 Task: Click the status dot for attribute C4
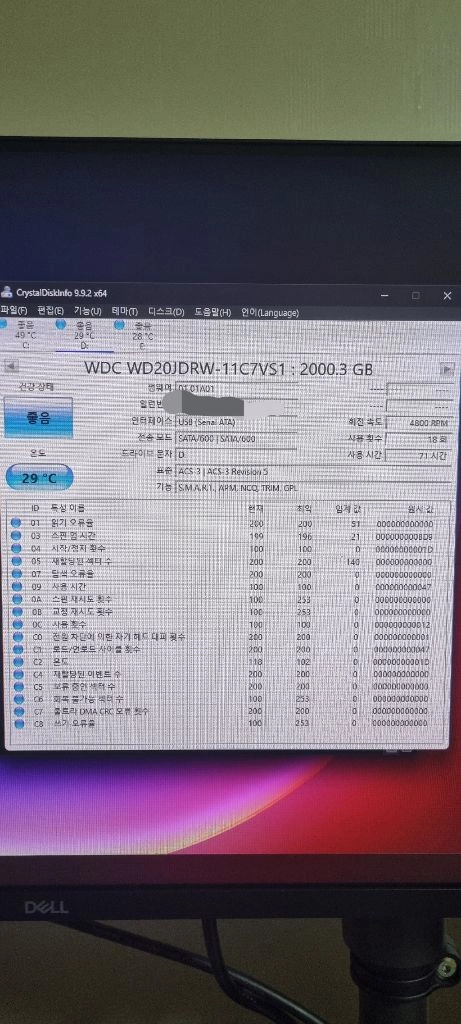[x=16, y=673]
